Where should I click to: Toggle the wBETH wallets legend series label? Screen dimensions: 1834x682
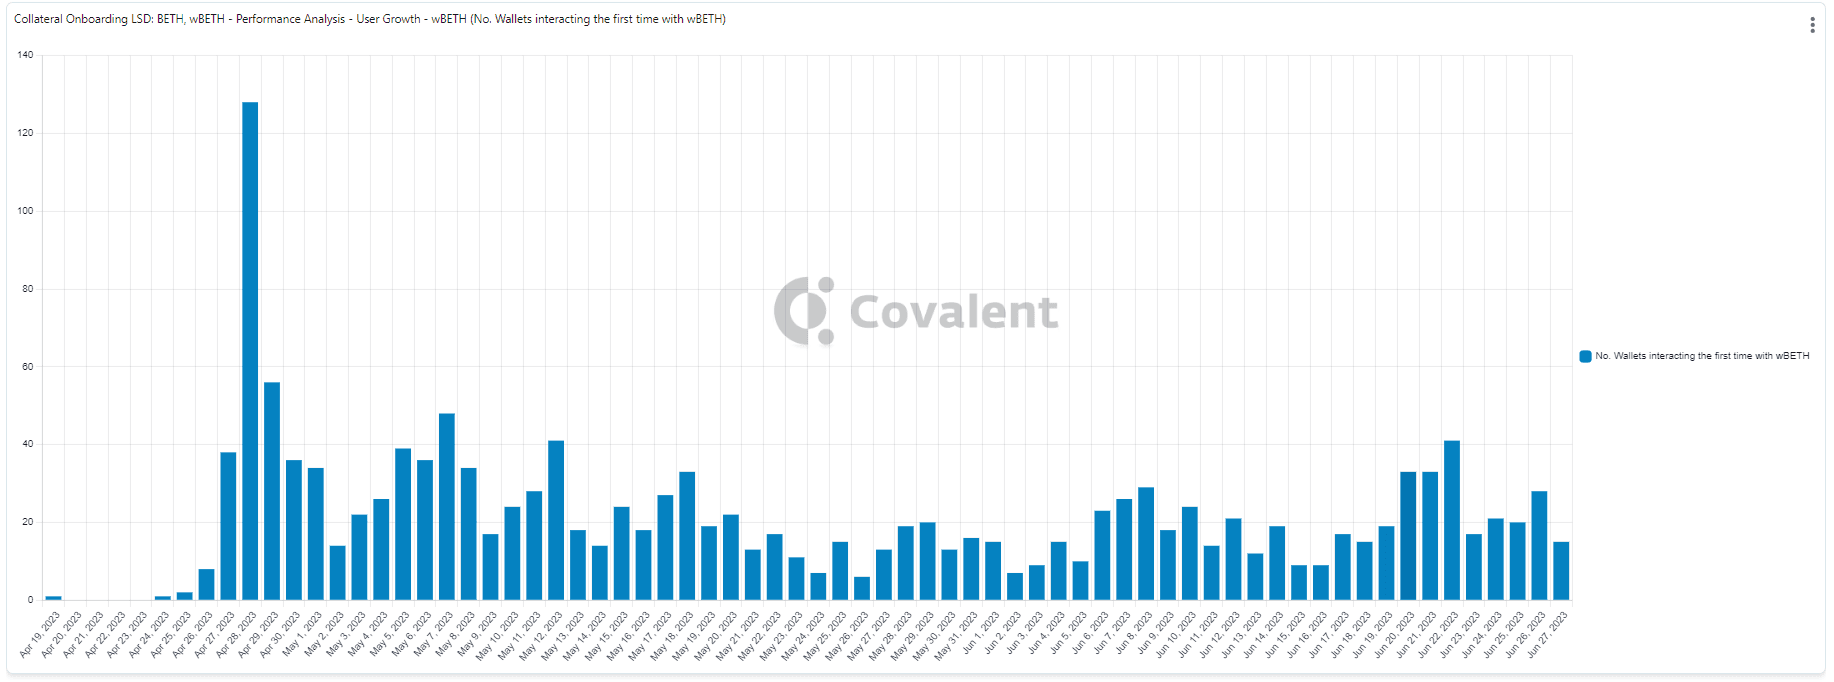pos(1701,356)
